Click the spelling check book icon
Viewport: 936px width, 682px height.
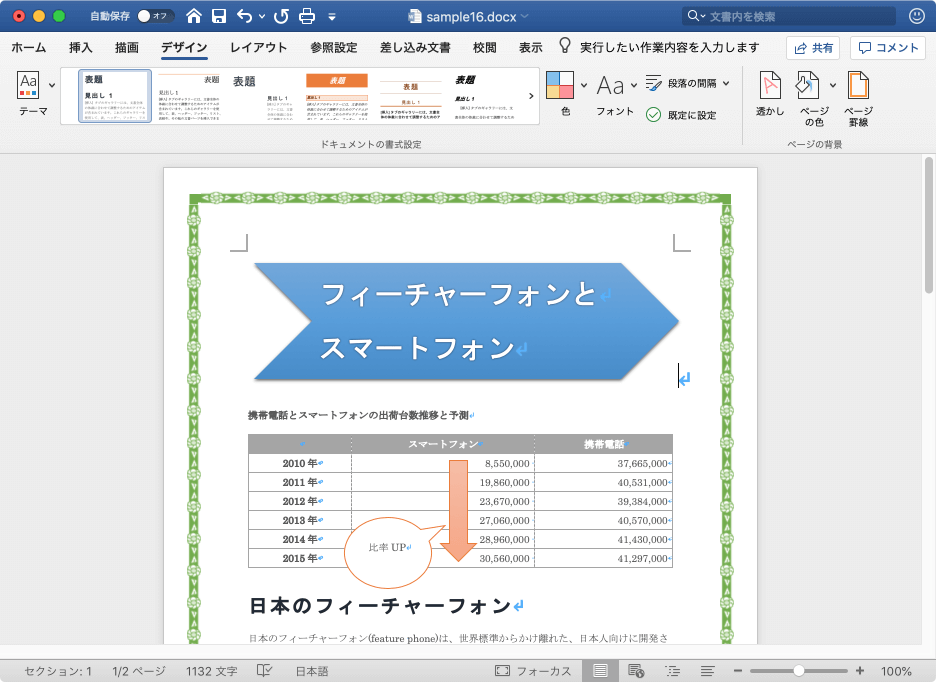[264, 671]
